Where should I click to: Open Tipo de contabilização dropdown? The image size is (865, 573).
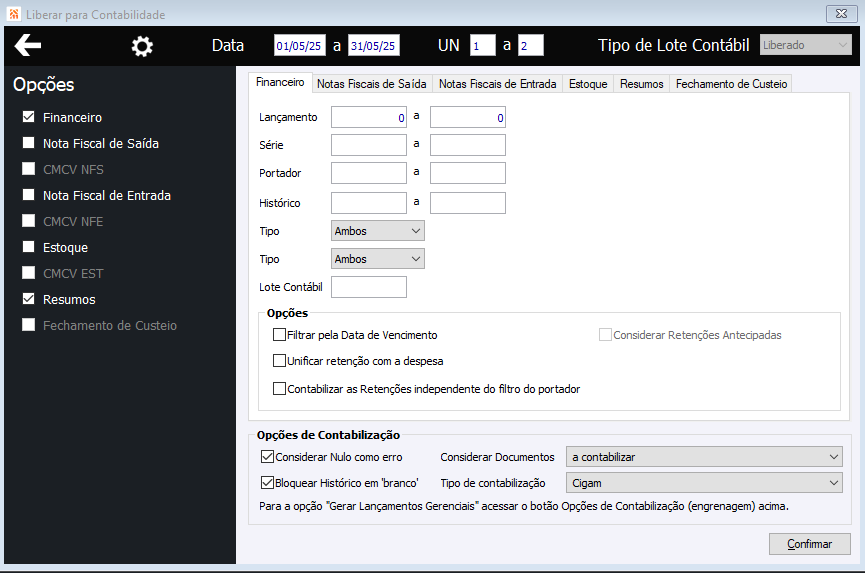click(704, 483)
